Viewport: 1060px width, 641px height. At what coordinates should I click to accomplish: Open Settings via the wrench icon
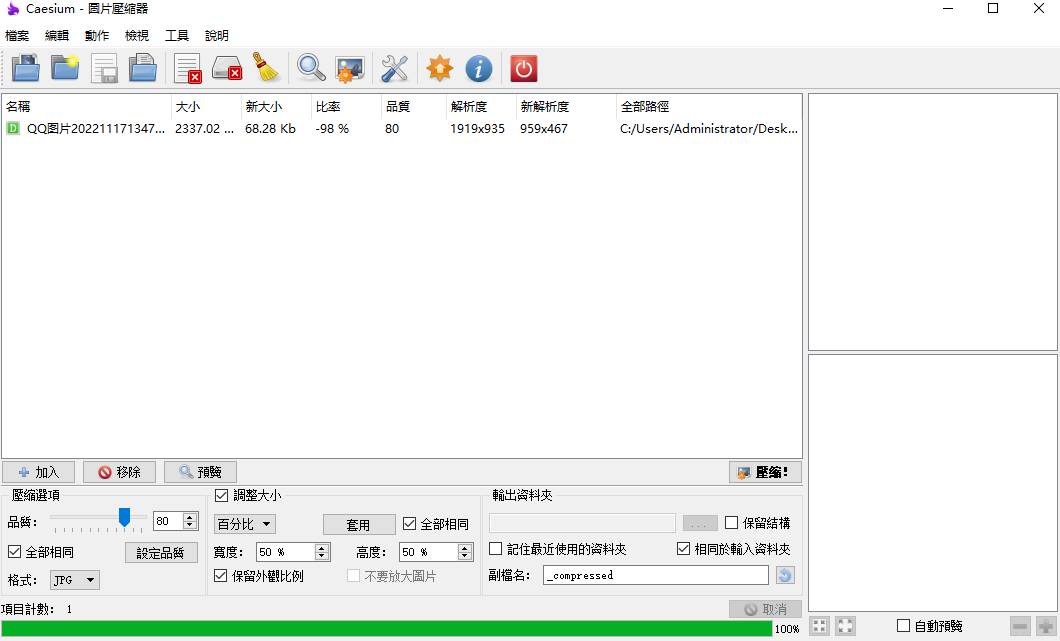click(x=394, y=68)
